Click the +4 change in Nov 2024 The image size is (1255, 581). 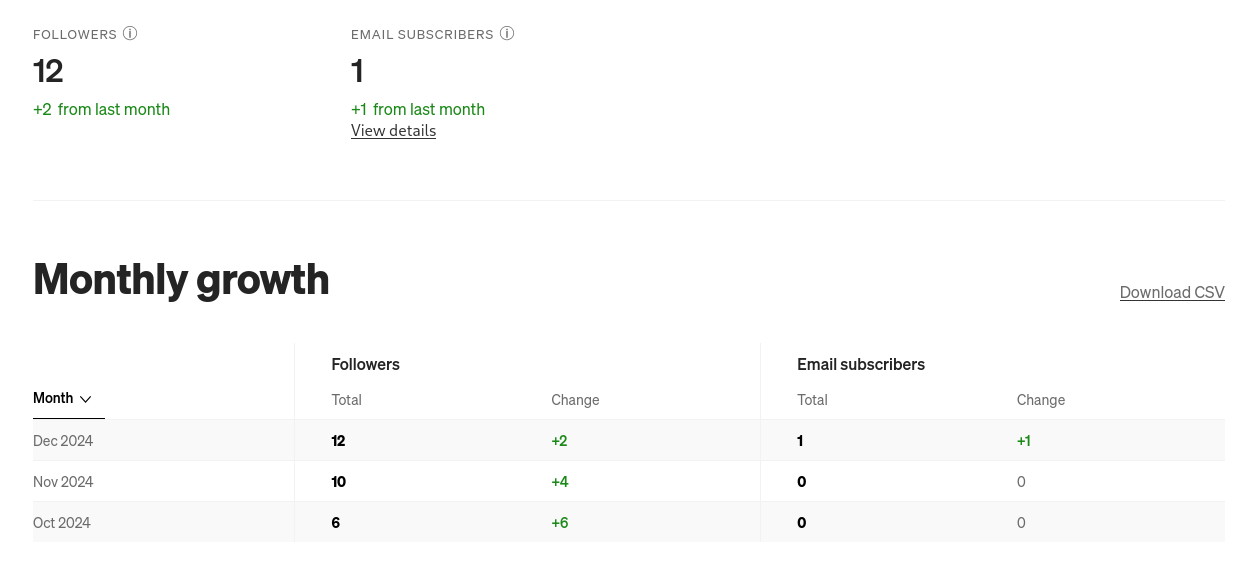(560, 481)
